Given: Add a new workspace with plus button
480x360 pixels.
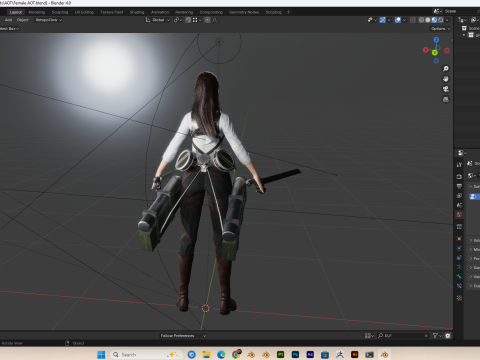Looking at the screenshot, I should [x=288, y=12].
